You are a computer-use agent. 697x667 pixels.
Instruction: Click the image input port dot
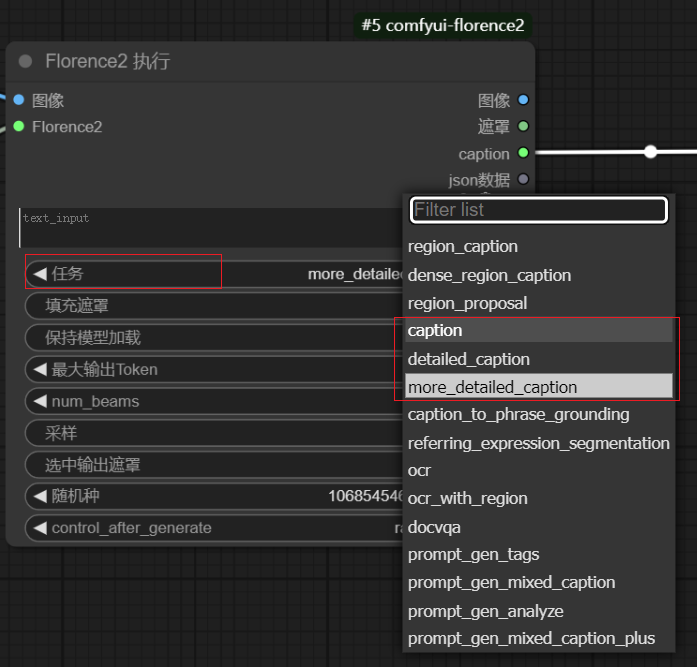coord(19,100)
